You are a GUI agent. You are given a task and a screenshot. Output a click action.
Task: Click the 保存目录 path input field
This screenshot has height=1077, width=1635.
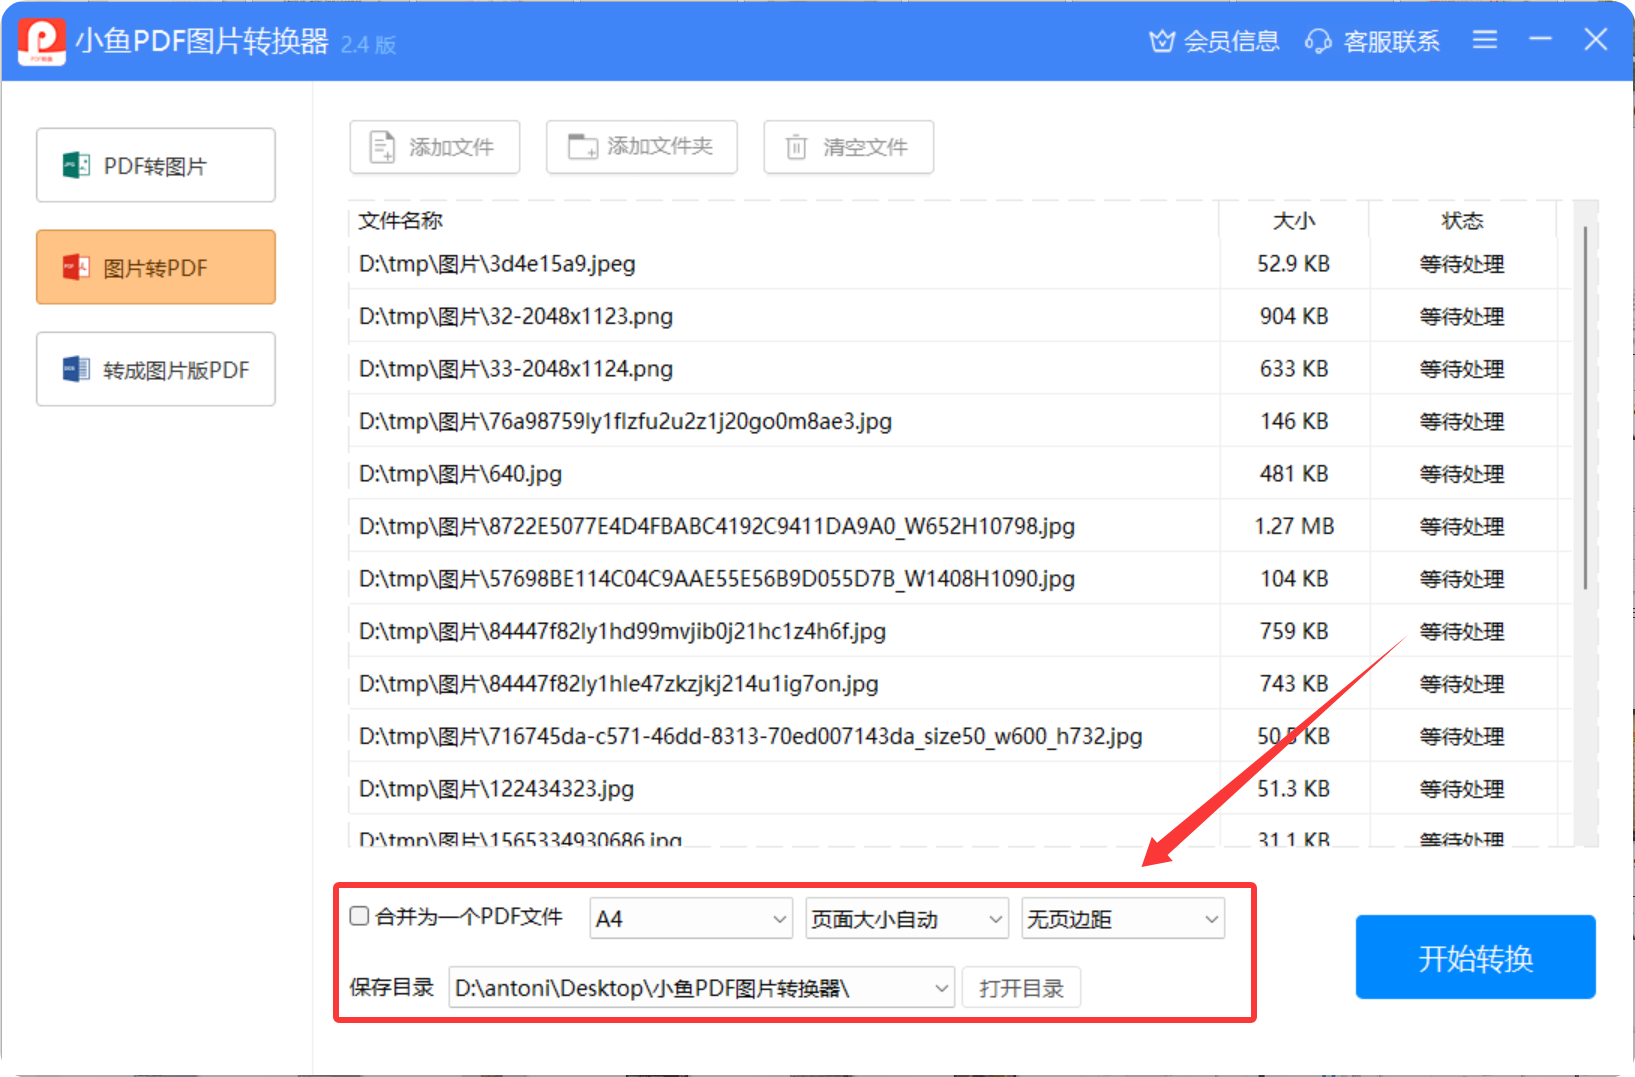(700, 987)
